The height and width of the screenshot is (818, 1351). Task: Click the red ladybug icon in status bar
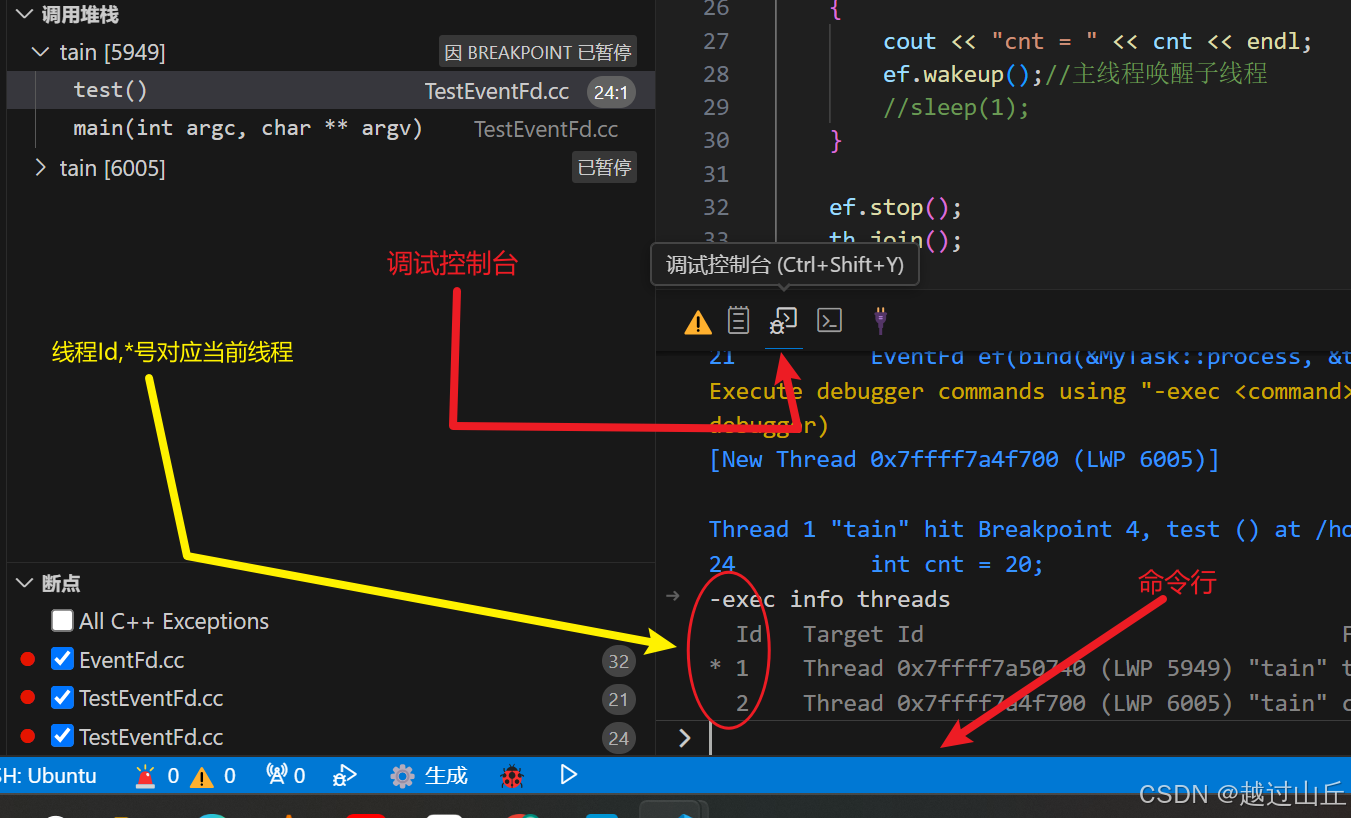512,775
